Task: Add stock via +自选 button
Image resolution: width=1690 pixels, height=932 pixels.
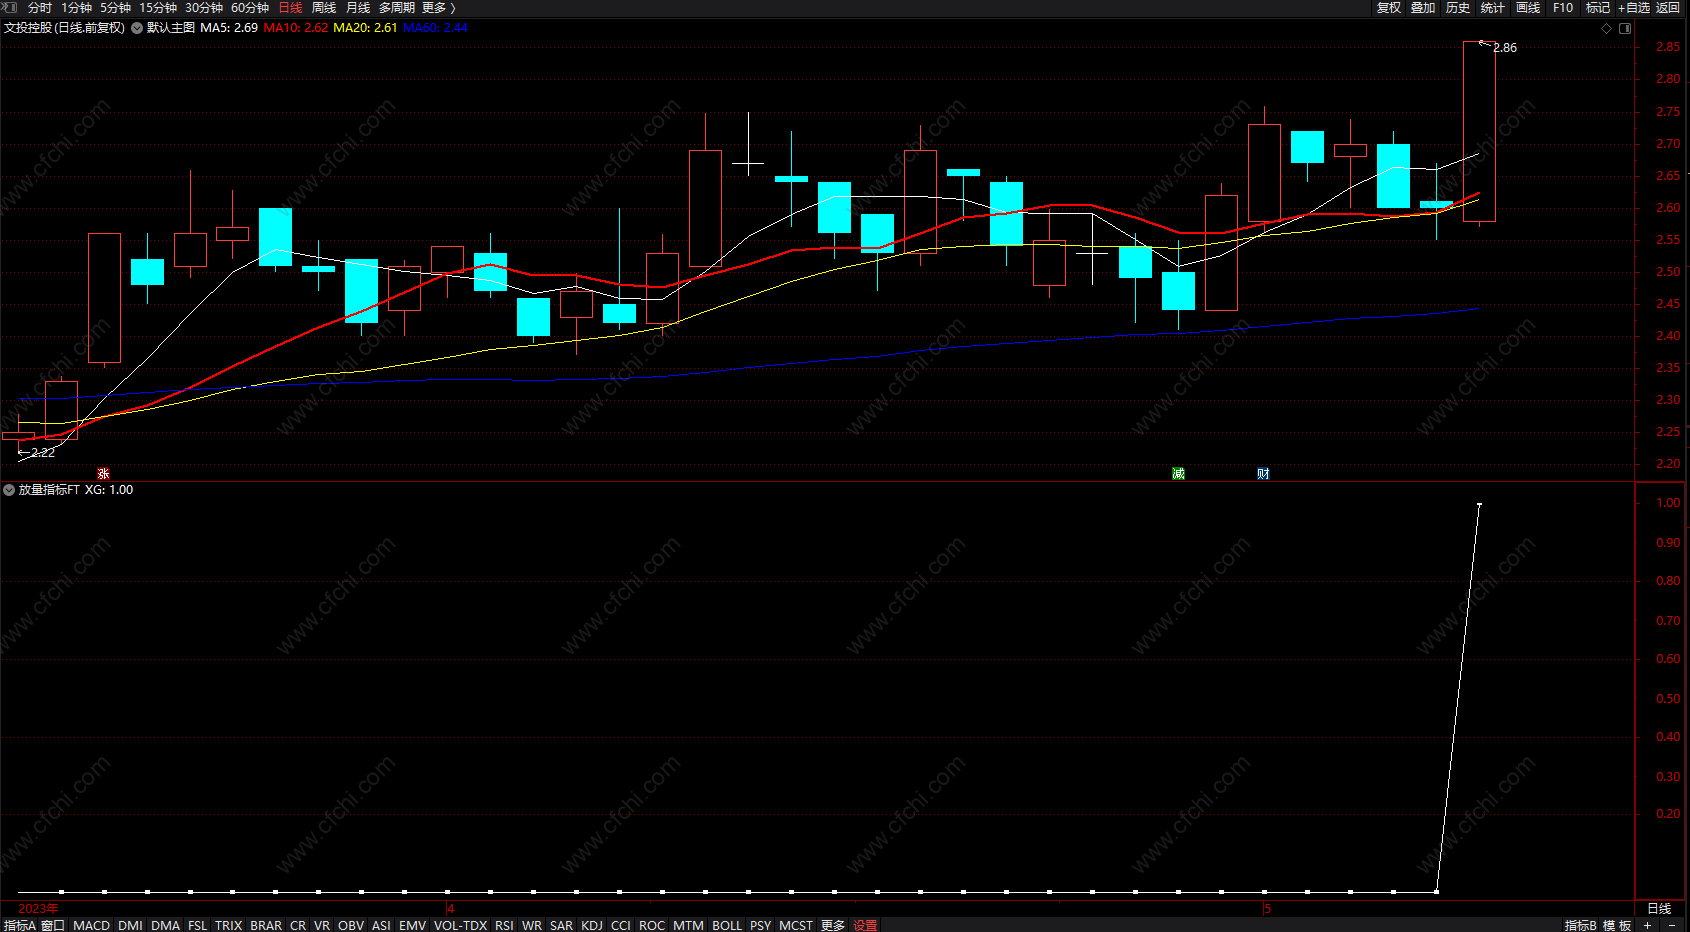Action: 1634,8
